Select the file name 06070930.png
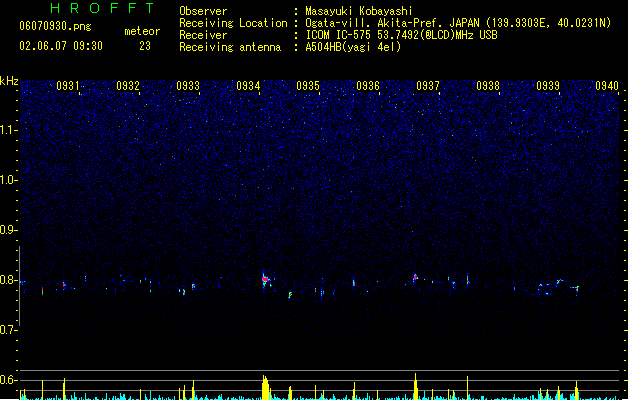 [x=55, y=26]
